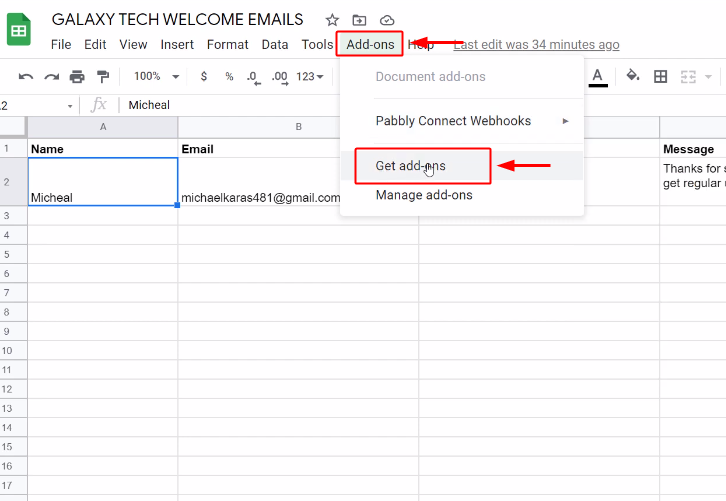Select the Message header cell
This screenshot has width=726, height=501.
pyautogui.click(x=693, y=149)
